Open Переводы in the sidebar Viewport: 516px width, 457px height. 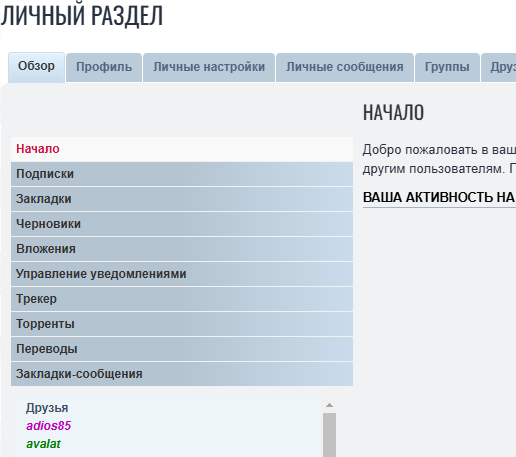[x=182, y=349]
